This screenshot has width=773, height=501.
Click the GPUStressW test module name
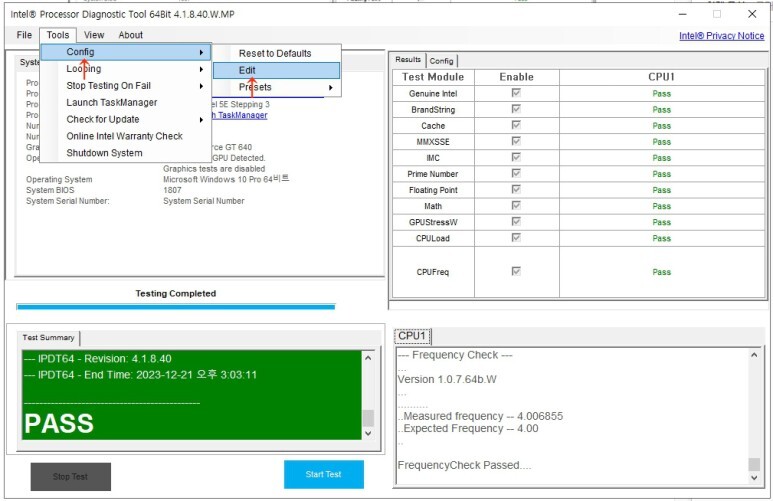click(x=433, y=222)
